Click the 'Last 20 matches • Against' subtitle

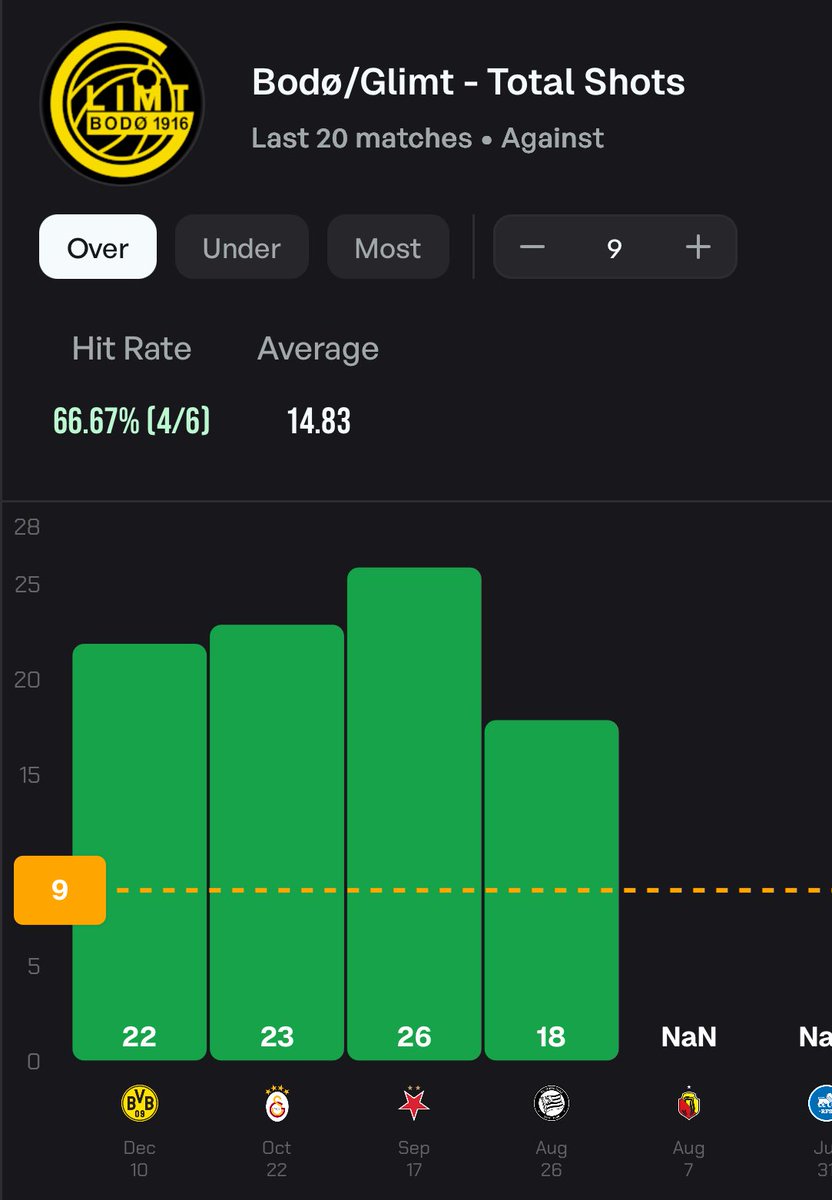(428, 138)
